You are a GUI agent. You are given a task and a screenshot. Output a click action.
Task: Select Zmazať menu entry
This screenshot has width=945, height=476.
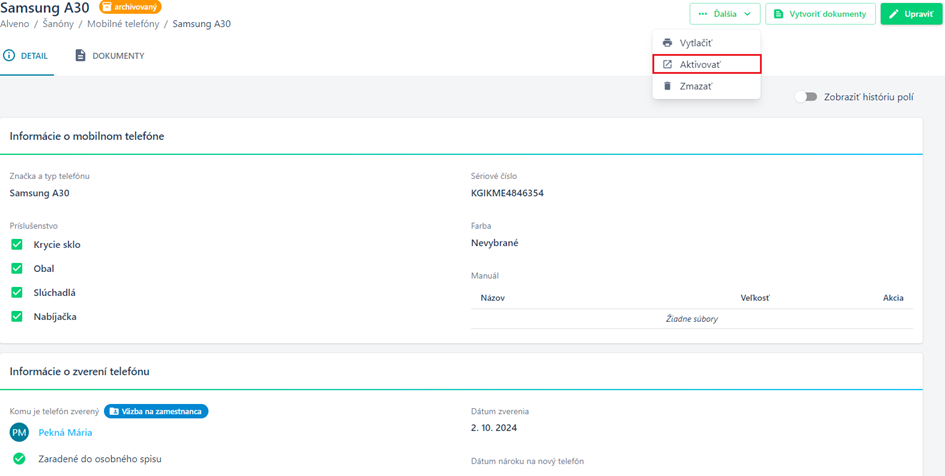[706, 86]
